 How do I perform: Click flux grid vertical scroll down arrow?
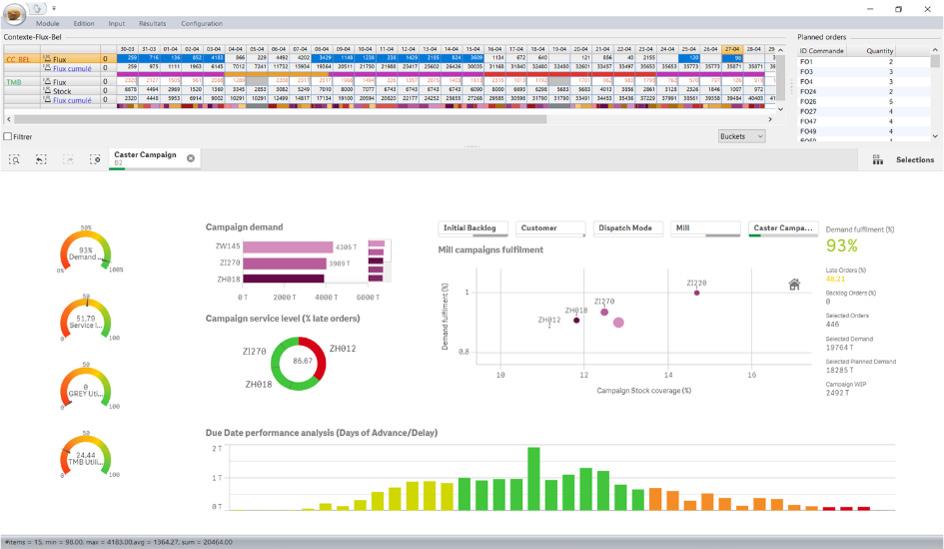click(781, 109)
